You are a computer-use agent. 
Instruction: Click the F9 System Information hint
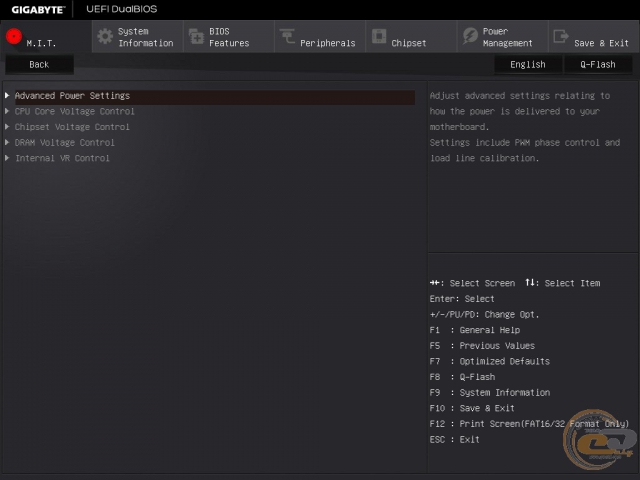click(x=489, y=393)
